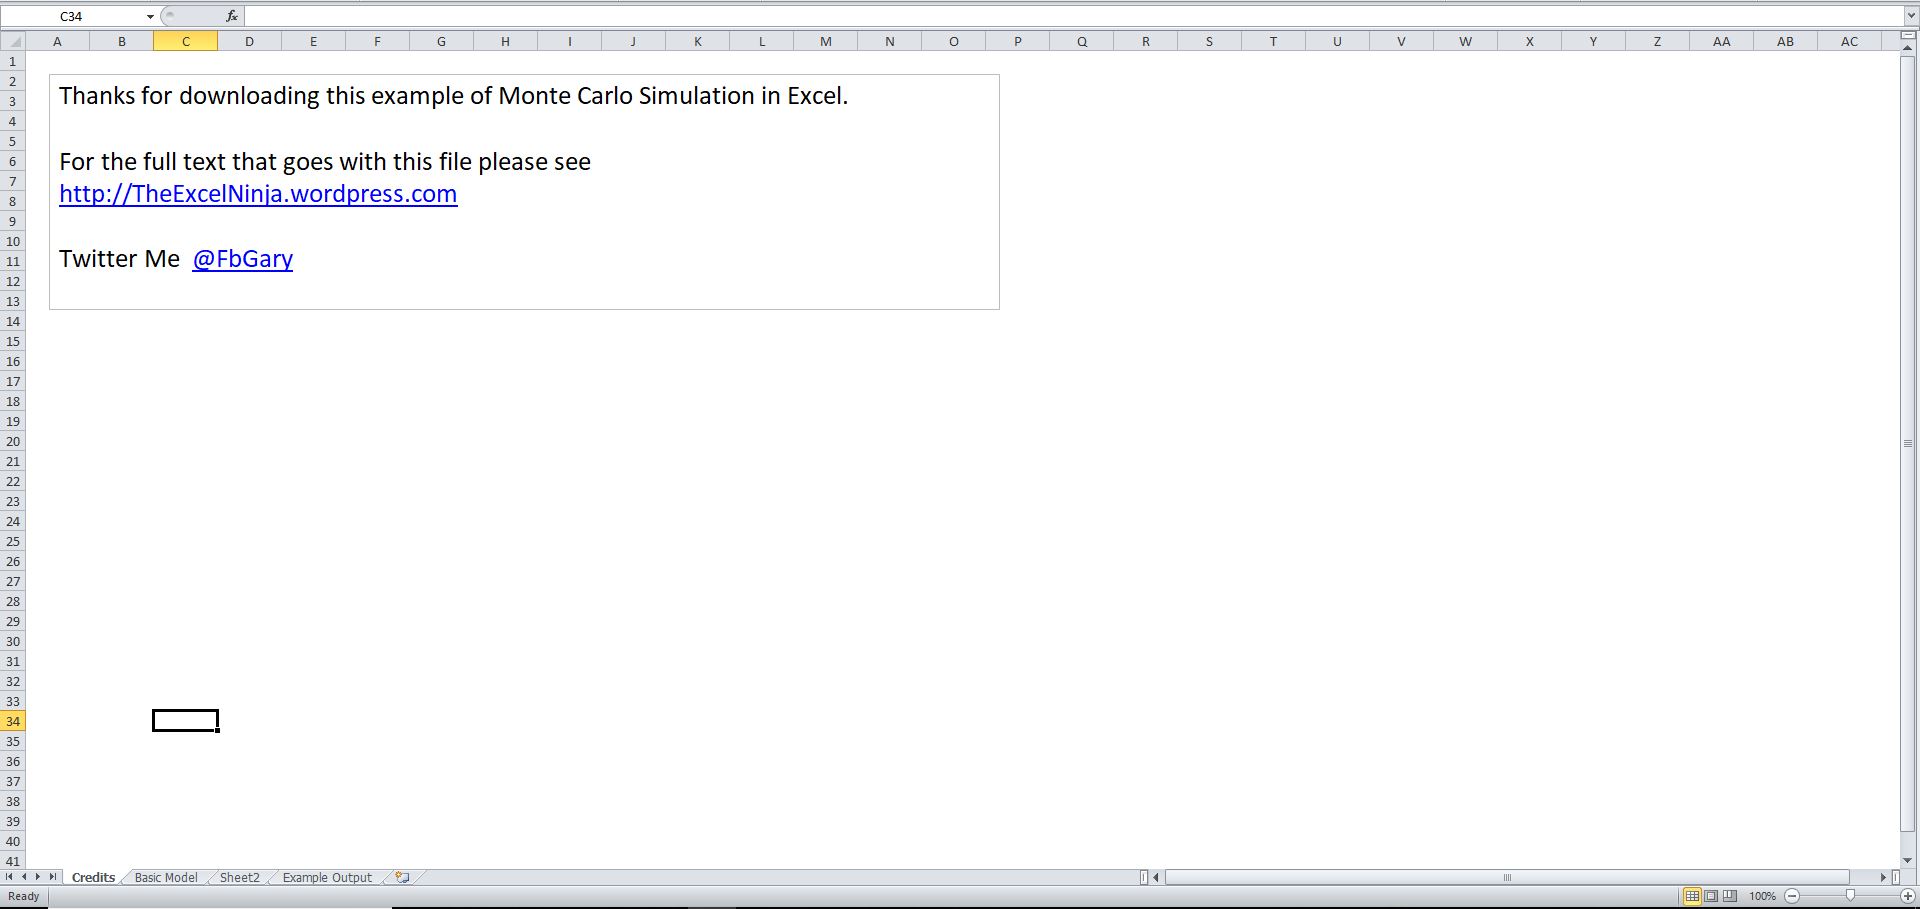Image resolution: width=1920 pixels, height=909 pixels.
Task: Select column AC header
Action: (x=1849, y=41)
